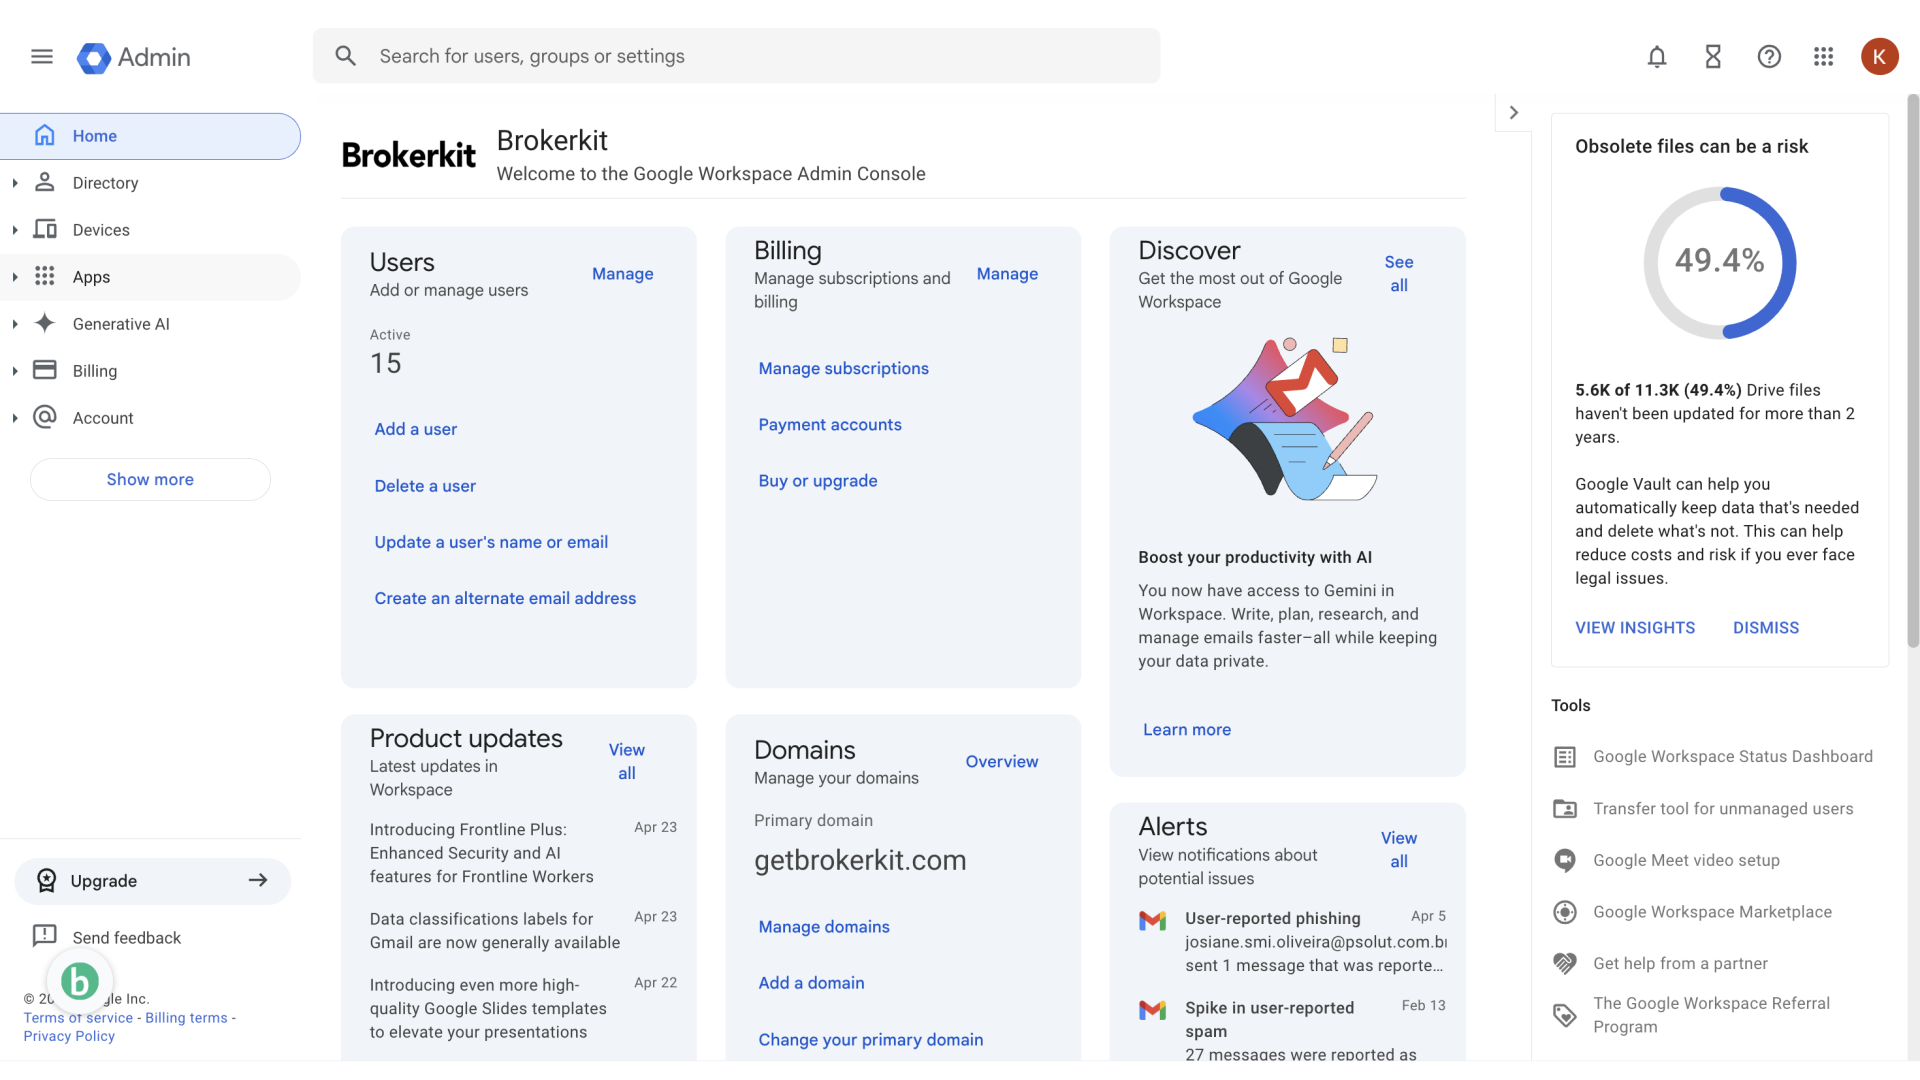Click Manage in the Billing card

pyautogui.click(x=1007, y=274)
